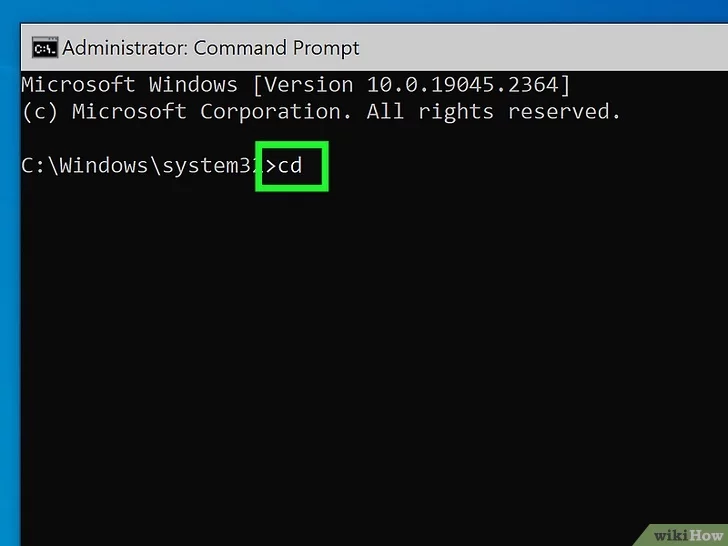
Task: Click the (c) copyright symbol
Action: click(39, 112)
